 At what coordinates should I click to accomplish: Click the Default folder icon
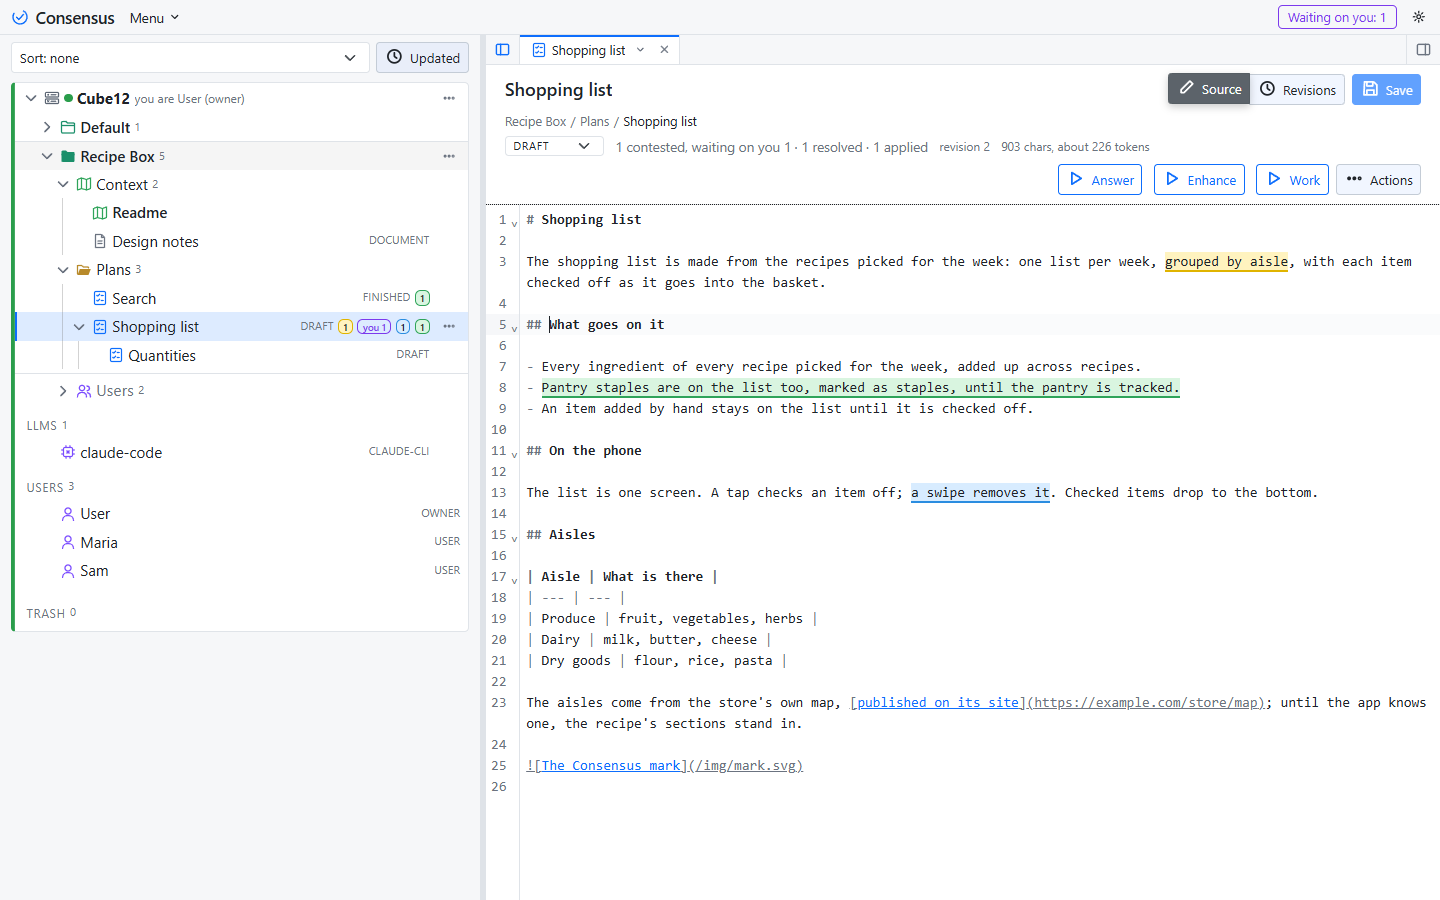[x=68, y=127]
